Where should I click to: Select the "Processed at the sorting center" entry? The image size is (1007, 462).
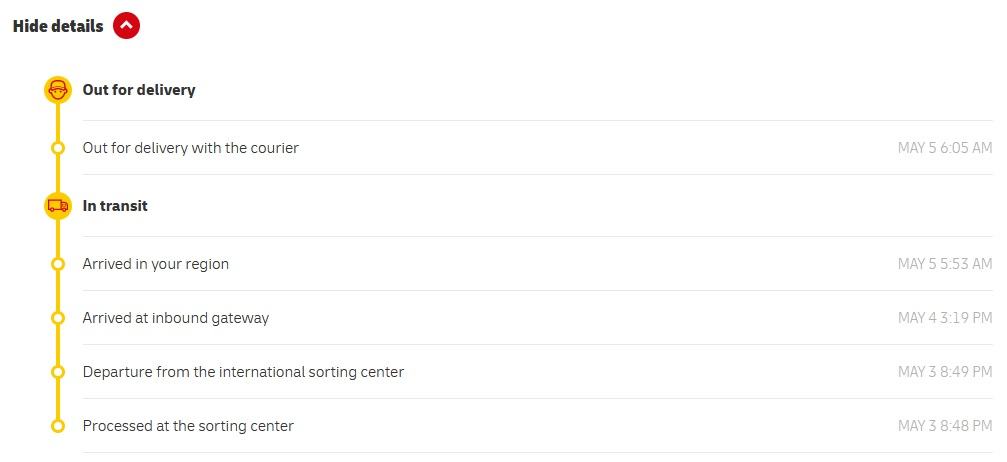188,426
